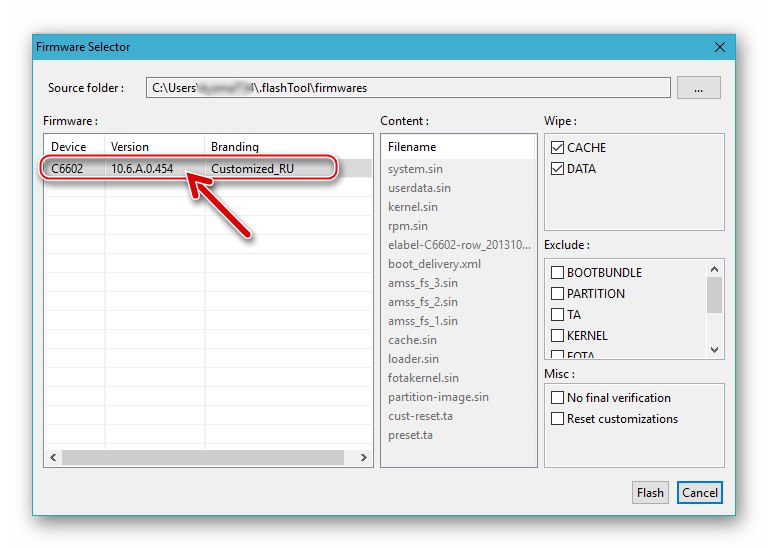Select rpm.sin in content list
Viewport: 768px width, 548px height.
(408, 226)
